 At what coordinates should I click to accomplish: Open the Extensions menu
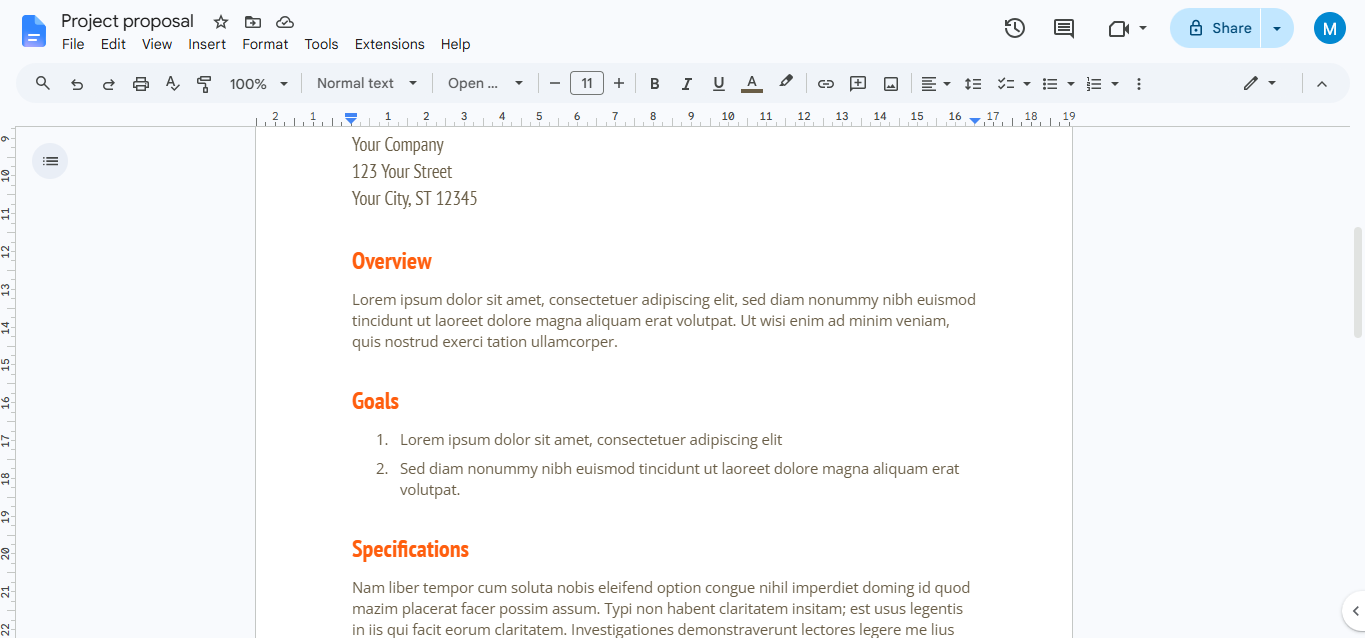[x=390, y=45]
